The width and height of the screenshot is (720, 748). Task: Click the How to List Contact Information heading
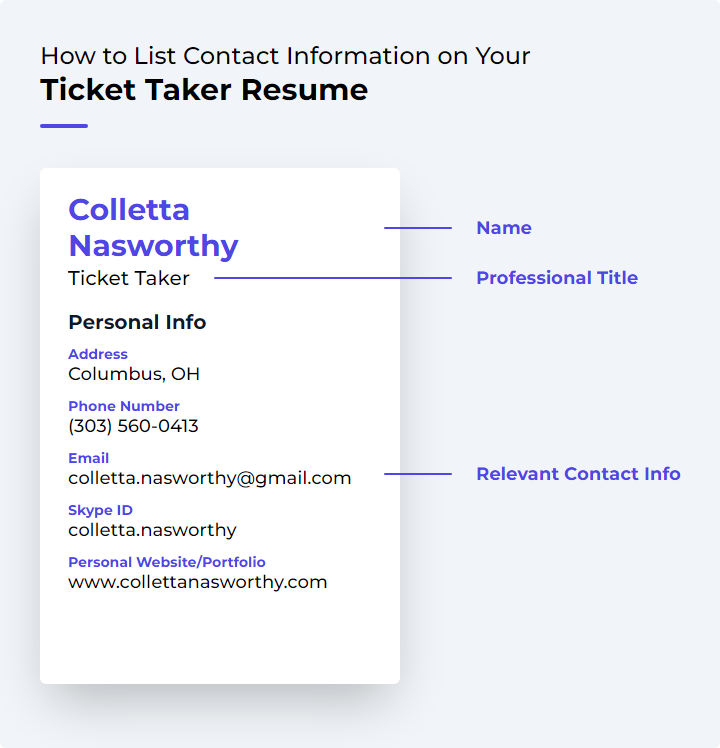(285, 56)
